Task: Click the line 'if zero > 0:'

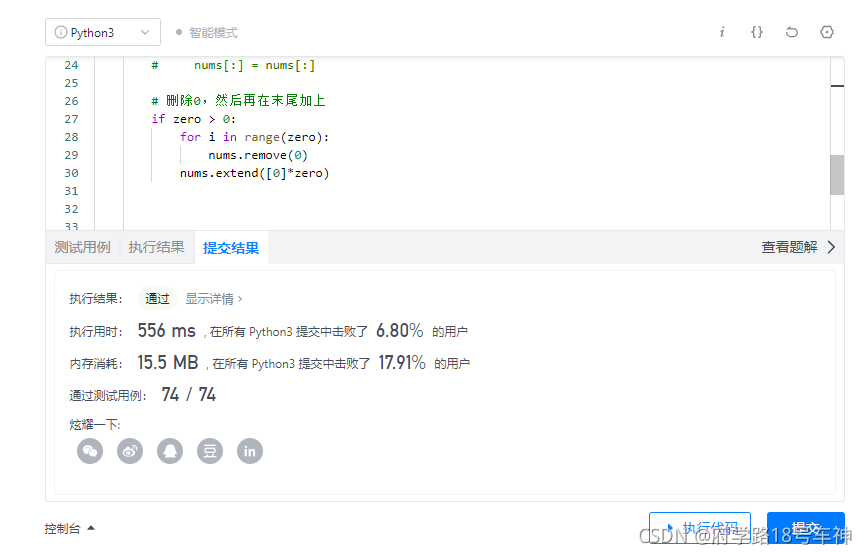Action: point(194,119)
